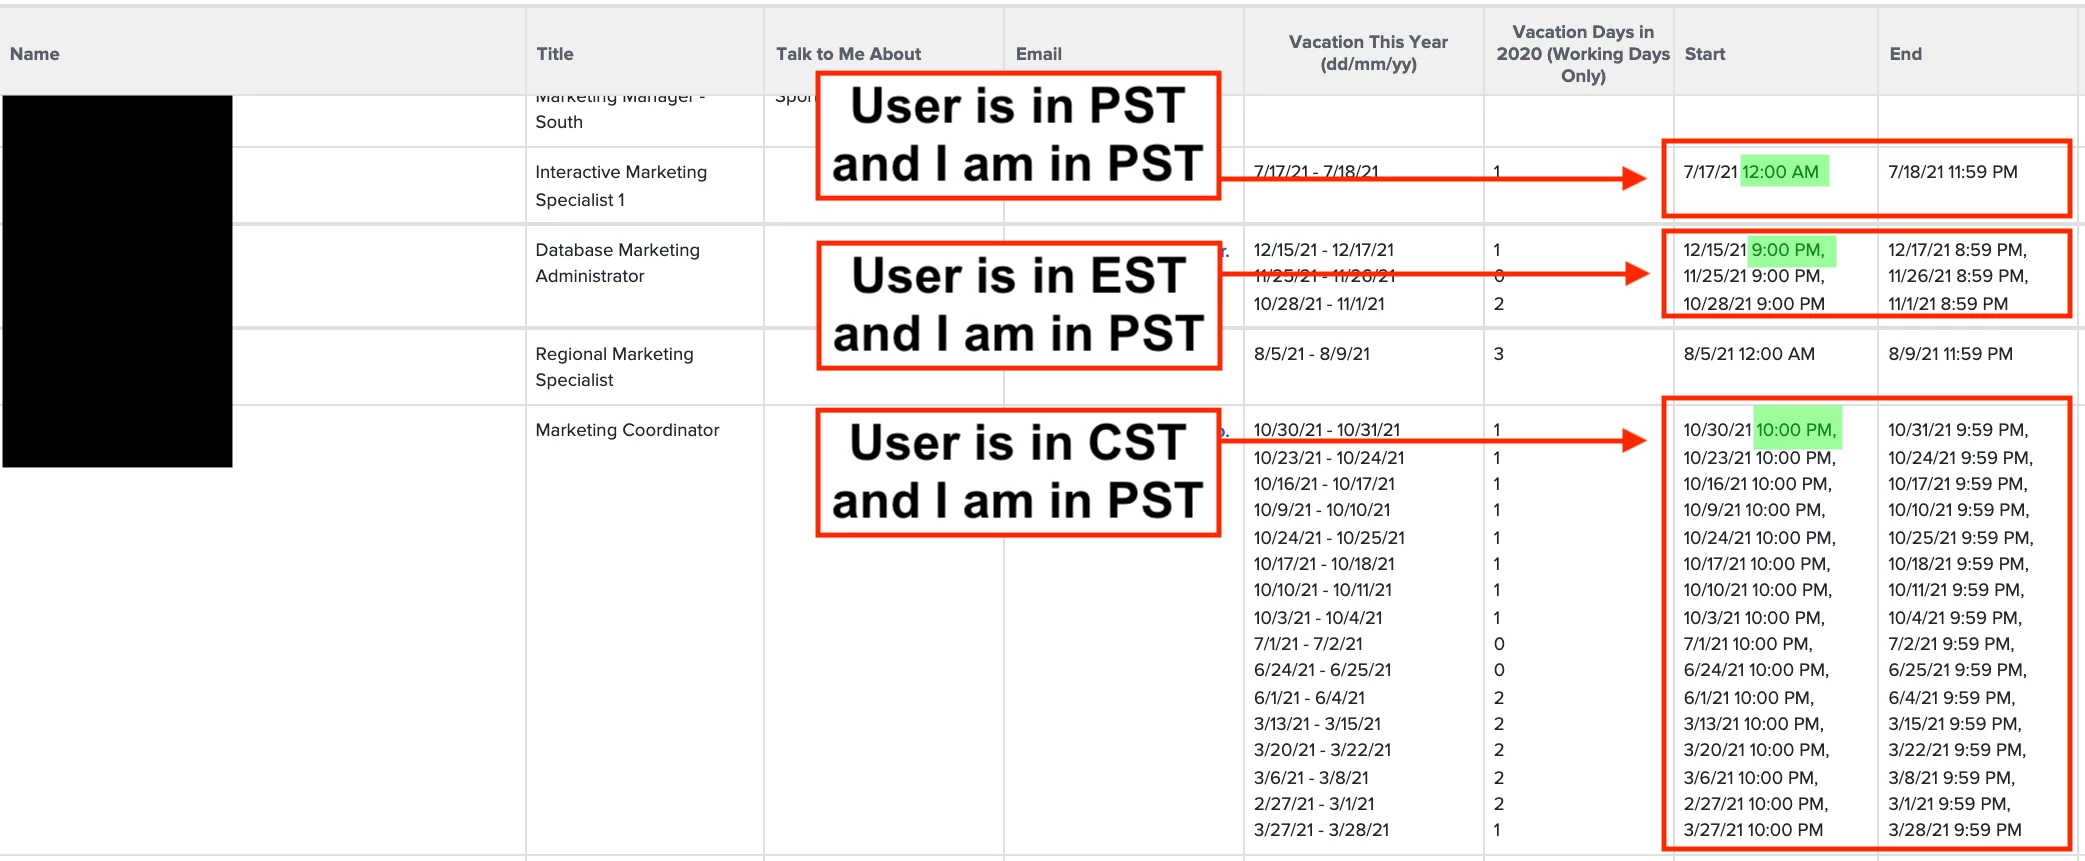2085x861 pixels.
Task: Click the end value 10/25/21 9:59 PM
Action: point(1961,538)
